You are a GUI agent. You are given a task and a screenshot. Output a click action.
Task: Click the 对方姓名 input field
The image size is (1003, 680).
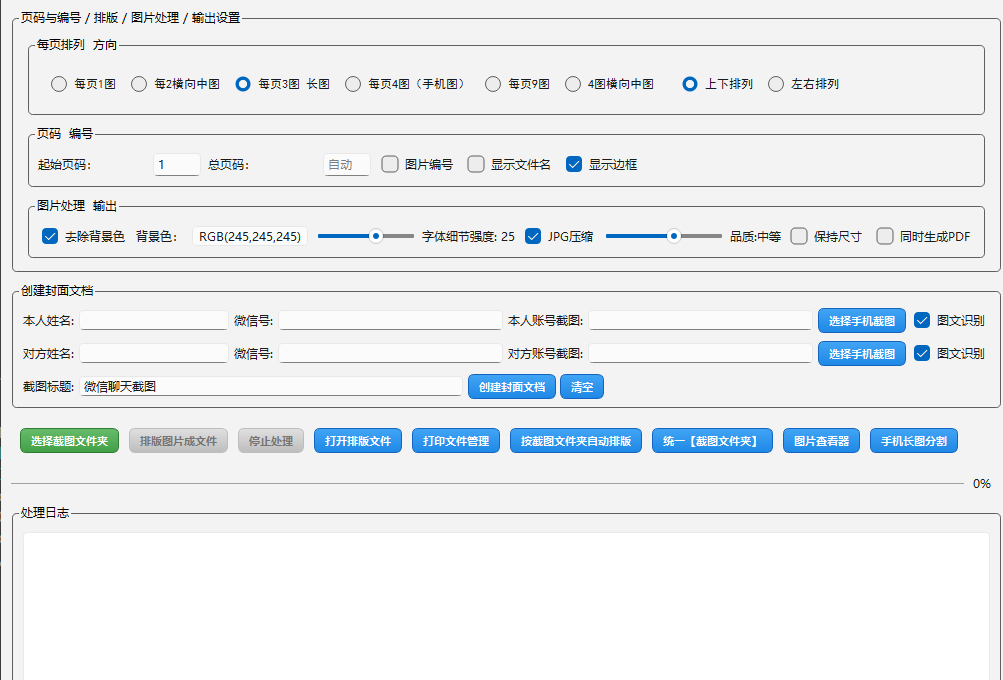click(154, 353)
